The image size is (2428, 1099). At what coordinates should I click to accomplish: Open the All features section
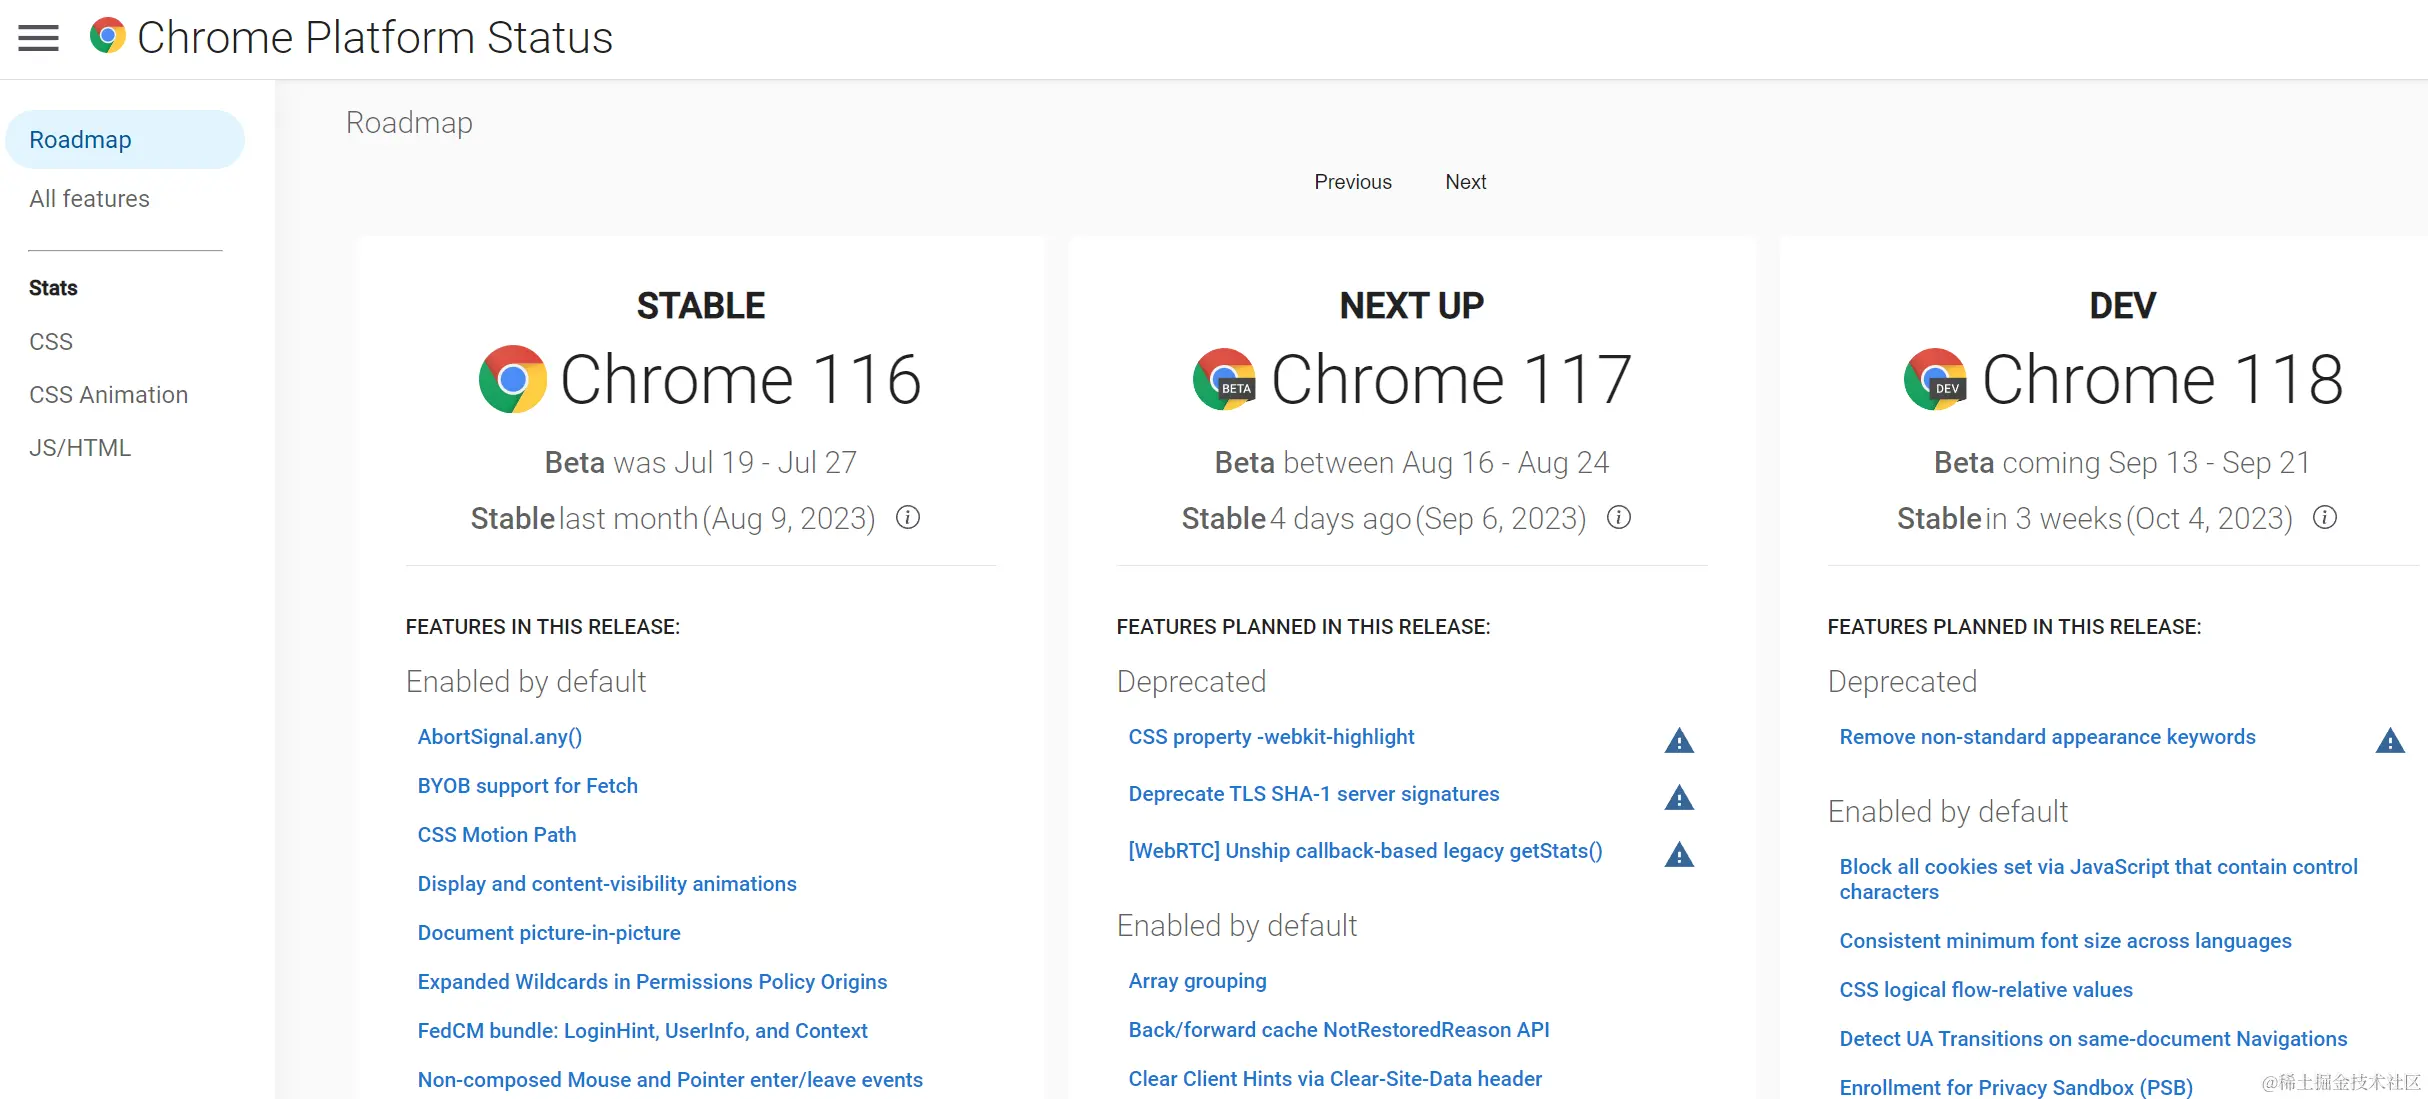point(89,198)
